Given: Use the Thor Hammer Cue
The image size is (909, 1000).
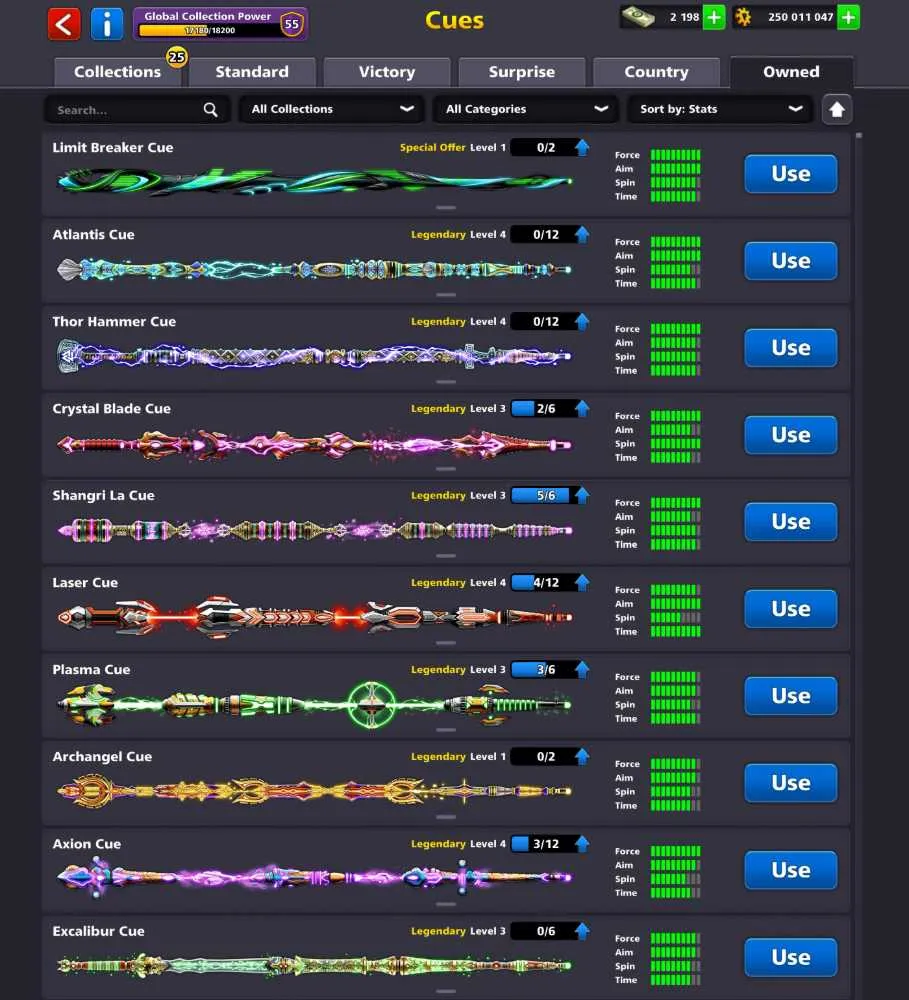Looking at the screenshot, I should coord(790,348).
